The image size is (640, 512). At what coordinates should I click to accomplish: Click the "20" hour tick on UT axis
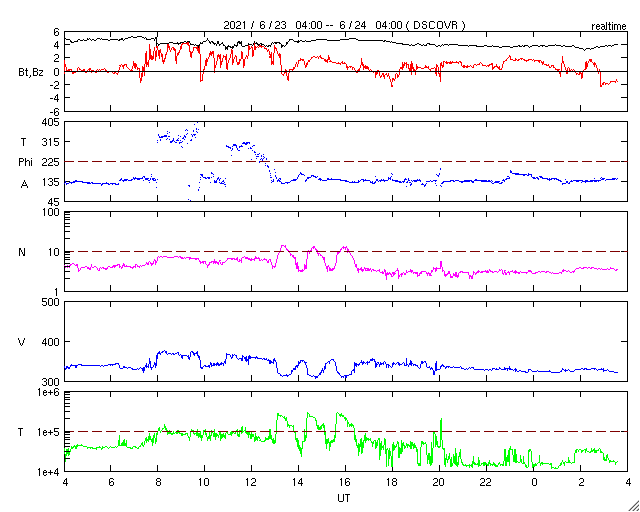439,483
